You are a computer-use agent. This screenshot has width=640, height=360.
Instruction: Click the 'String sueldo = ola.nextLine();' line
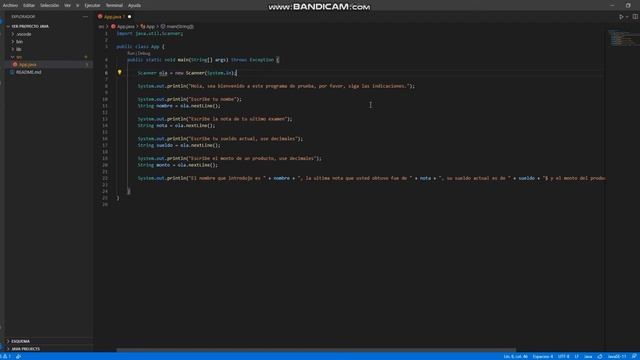pos(179,145)
